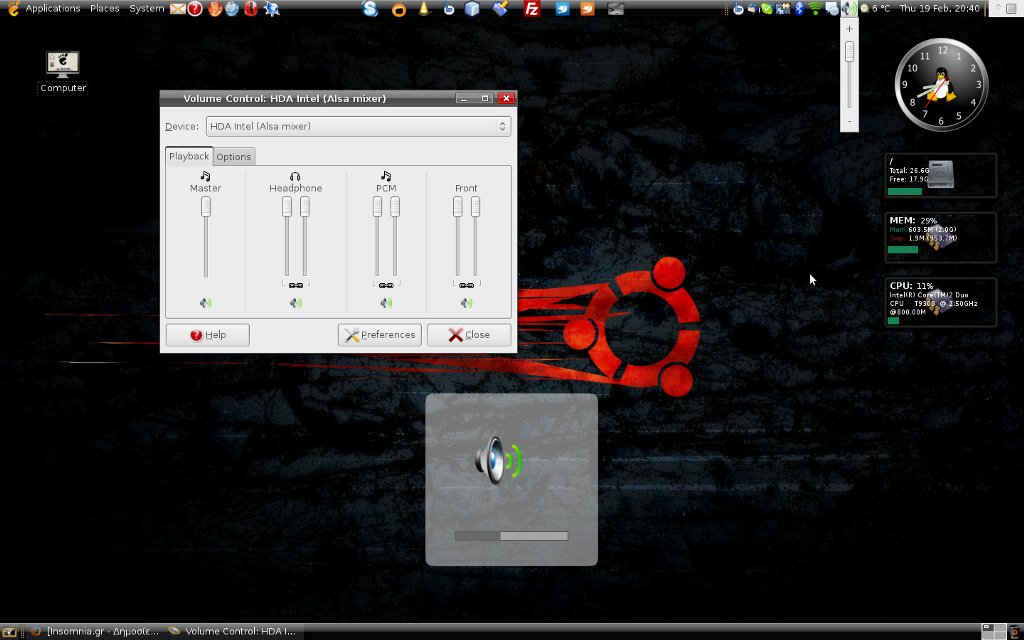
Task: Click the right Front slider handle
Action: [x=475, y=207]
